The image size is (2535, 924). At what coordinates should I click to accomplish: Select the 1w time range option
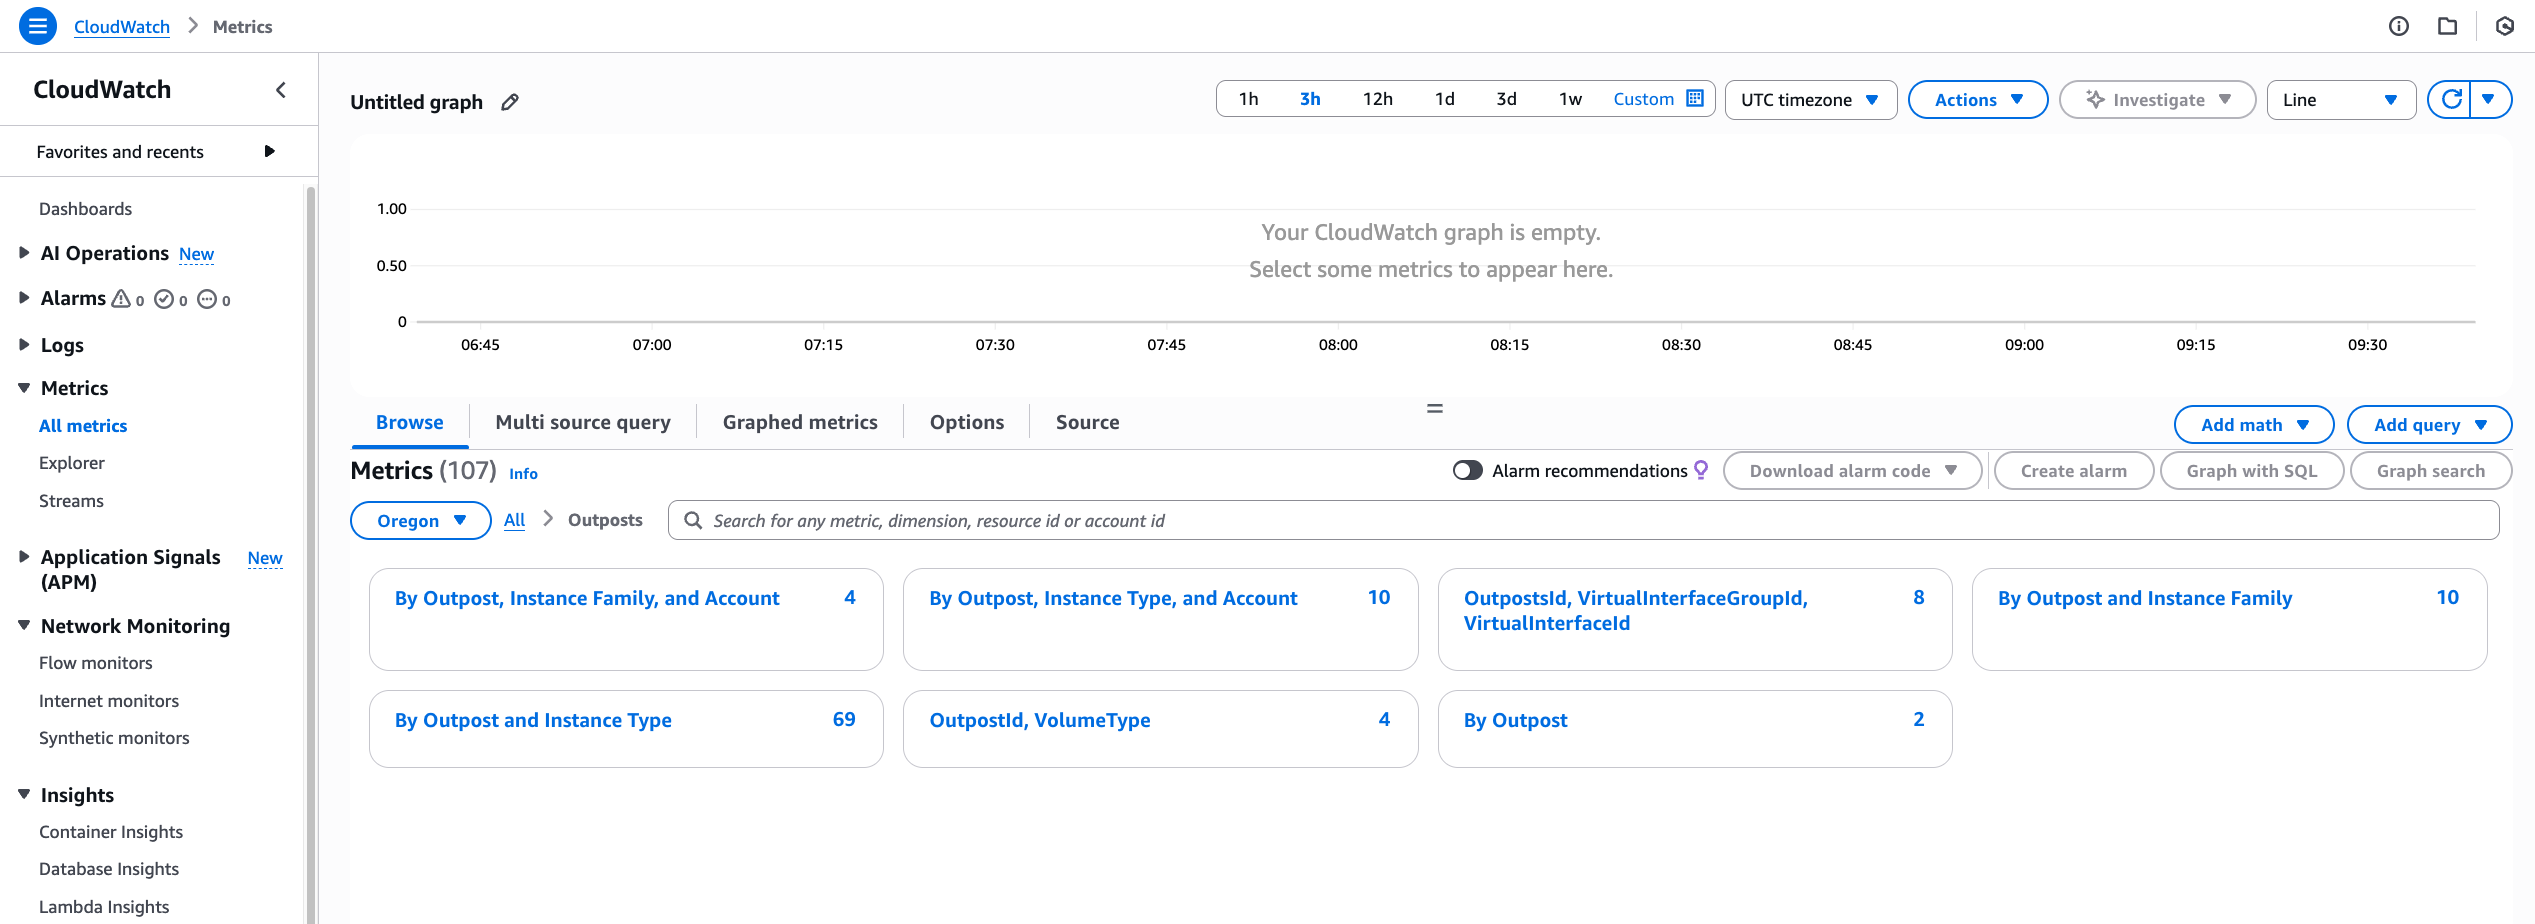tap(1569, 98)
